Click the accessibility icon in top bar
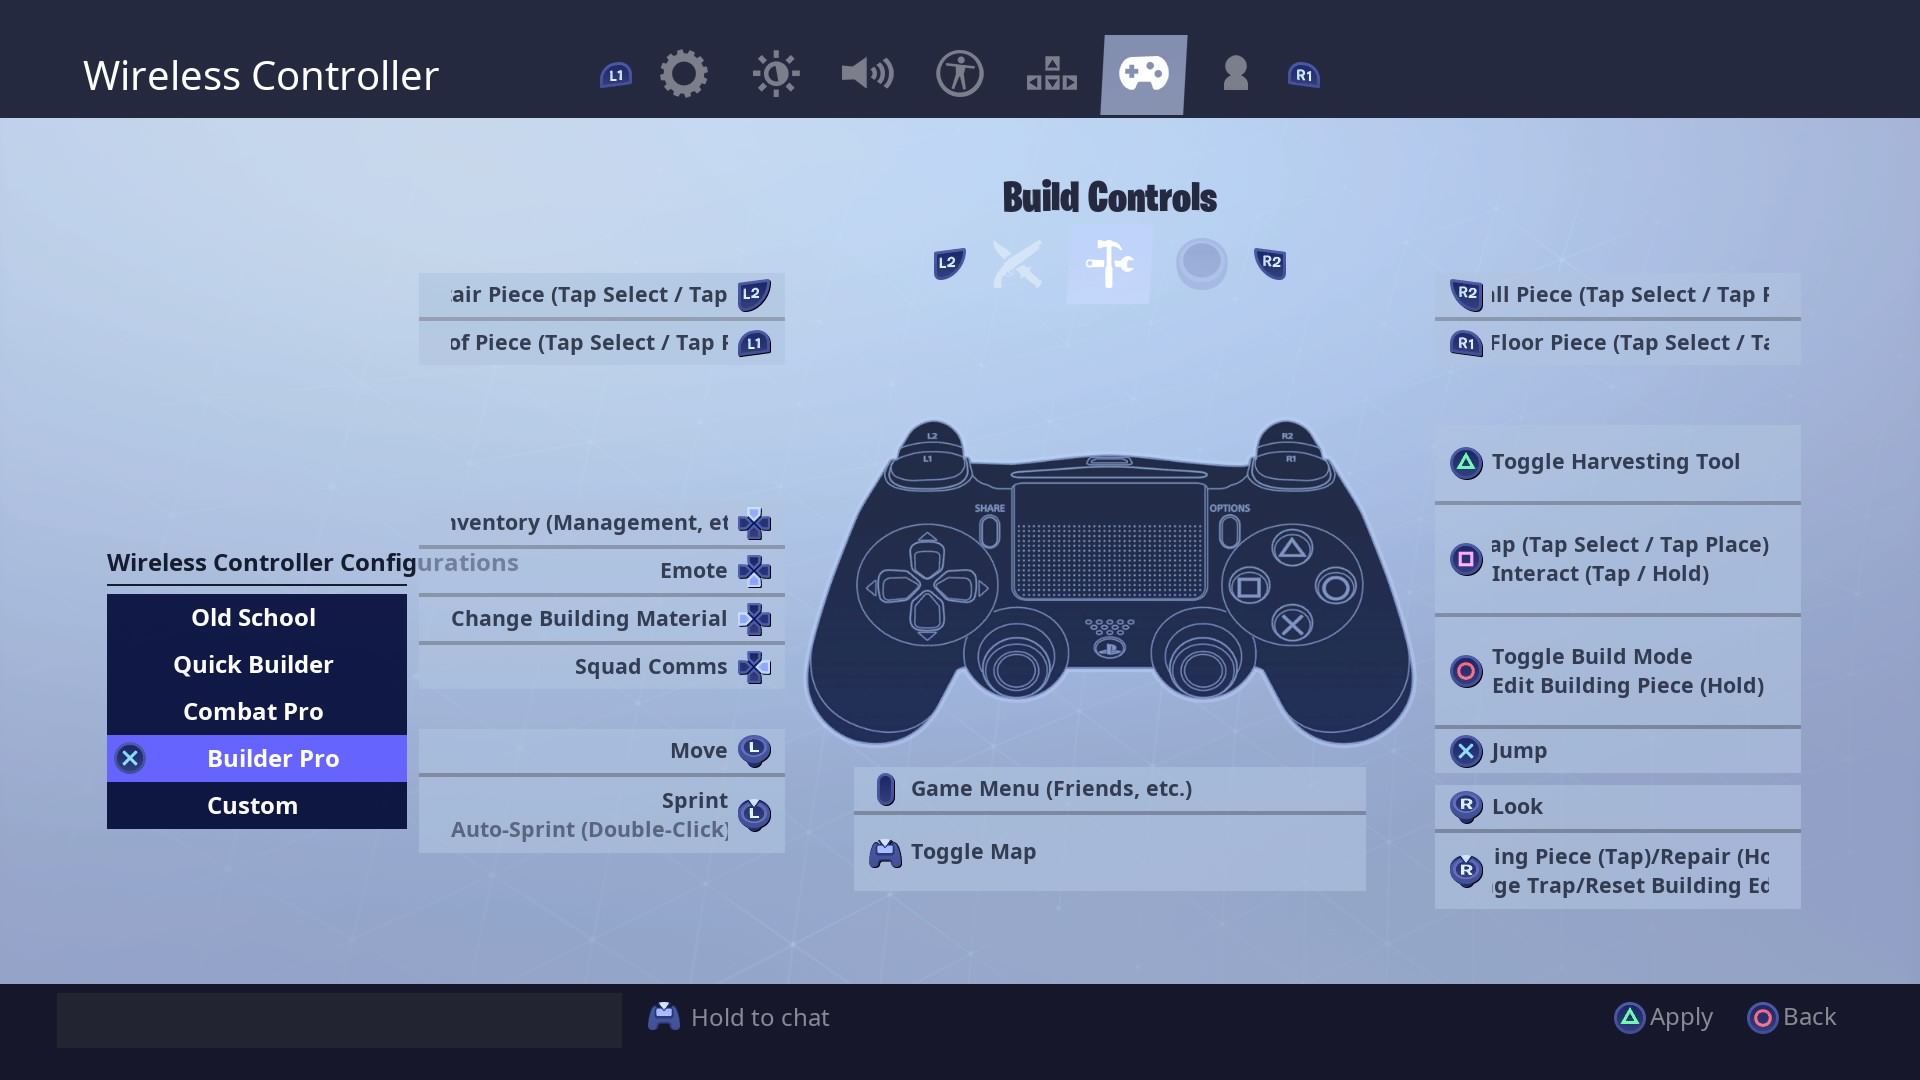The image size is (1920, 1080). (x=960, y=74)
